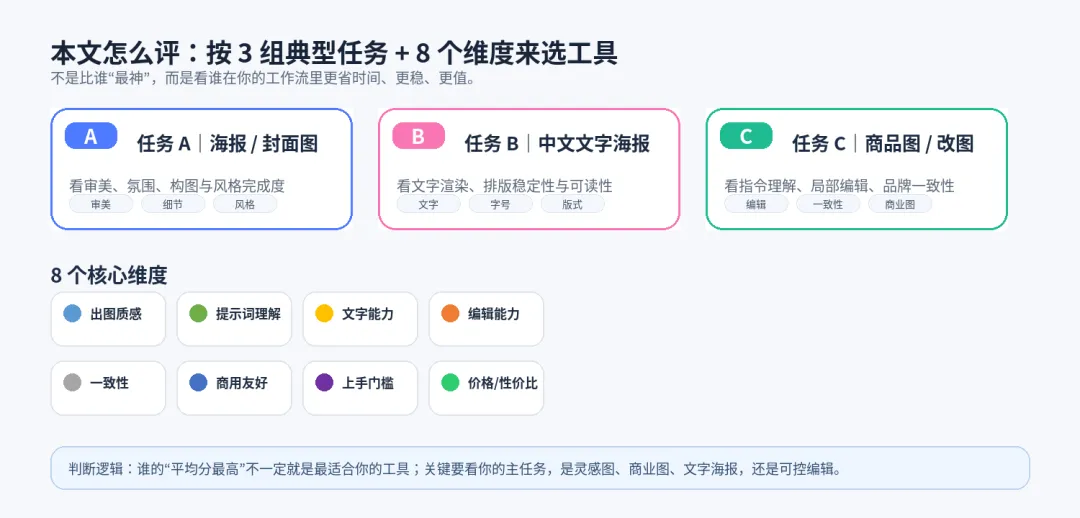Open the 任务 A 海报 / 封面图 card title

(227, 144)
